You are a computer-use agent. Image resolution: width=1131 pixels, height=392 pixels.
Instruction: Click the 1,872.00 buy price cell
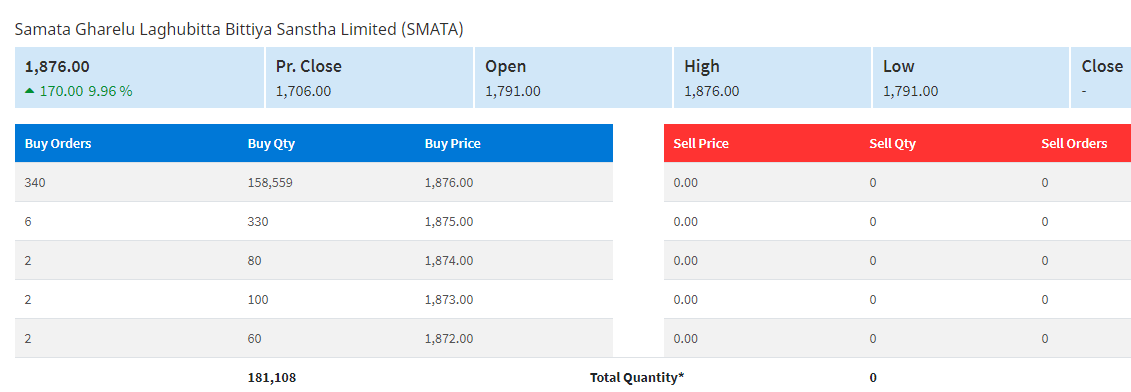(x=449, y=338)
